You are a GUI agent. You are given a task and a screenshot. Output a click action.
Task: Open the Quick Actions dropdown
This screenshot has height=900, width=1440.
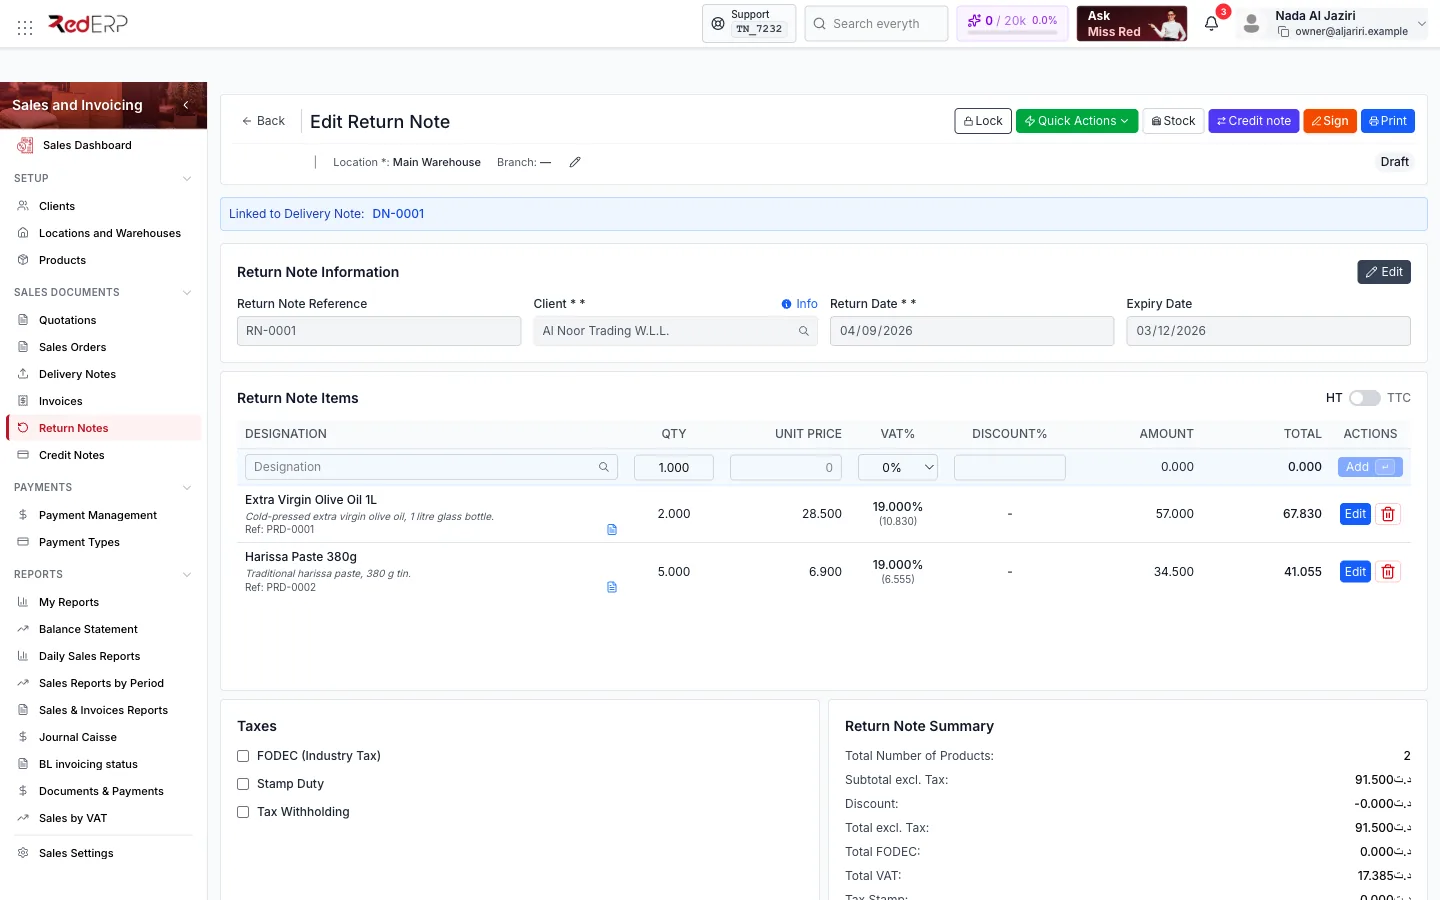click(x=1077, y=121)
